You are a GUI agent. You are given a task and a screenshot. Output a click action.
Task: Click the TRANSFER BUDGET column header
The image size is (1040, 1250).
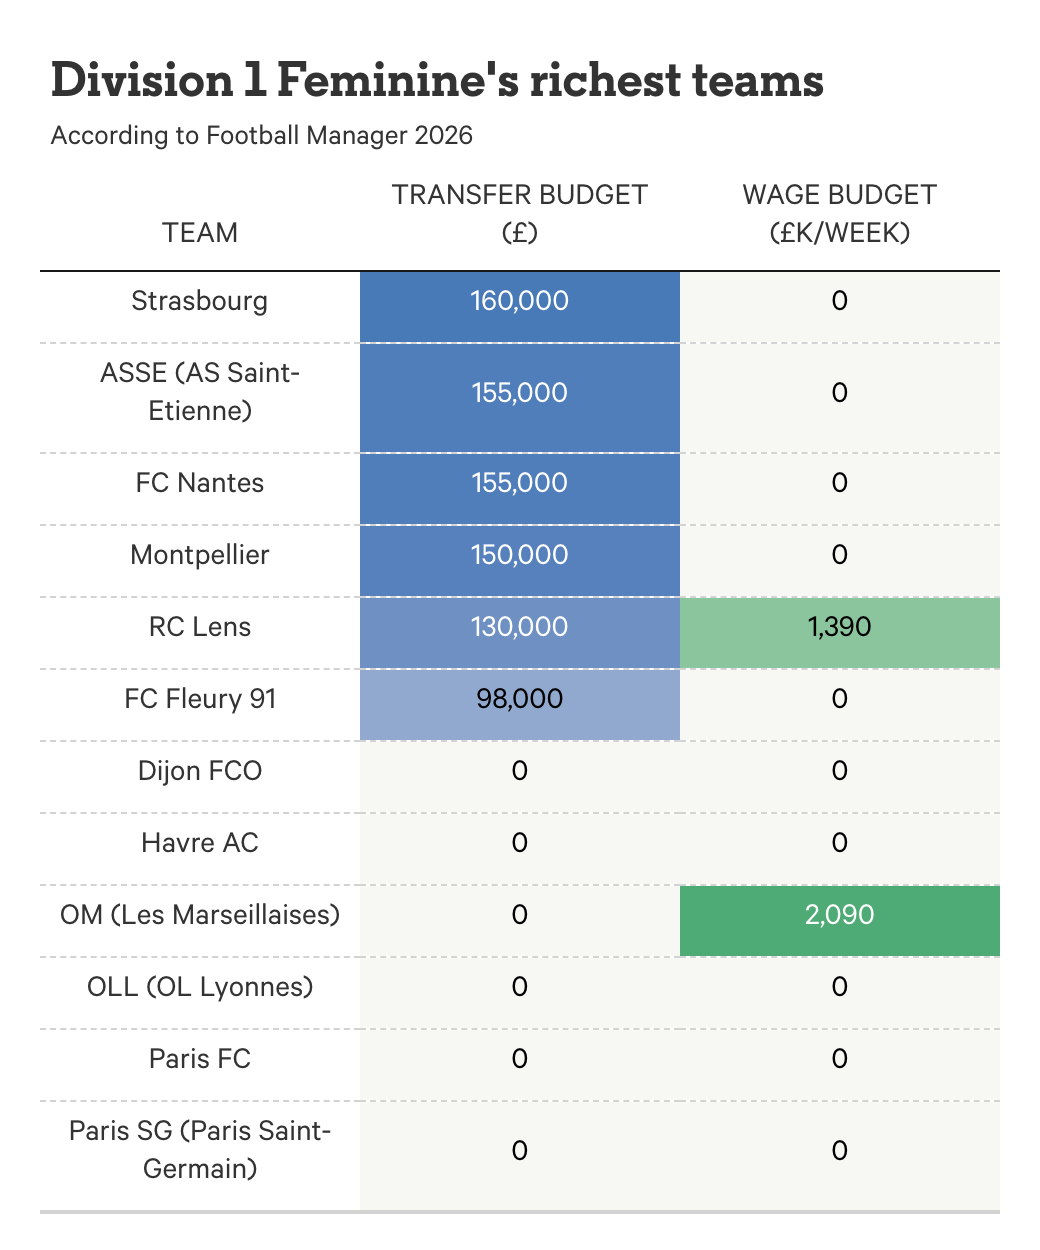coord(519,213)
